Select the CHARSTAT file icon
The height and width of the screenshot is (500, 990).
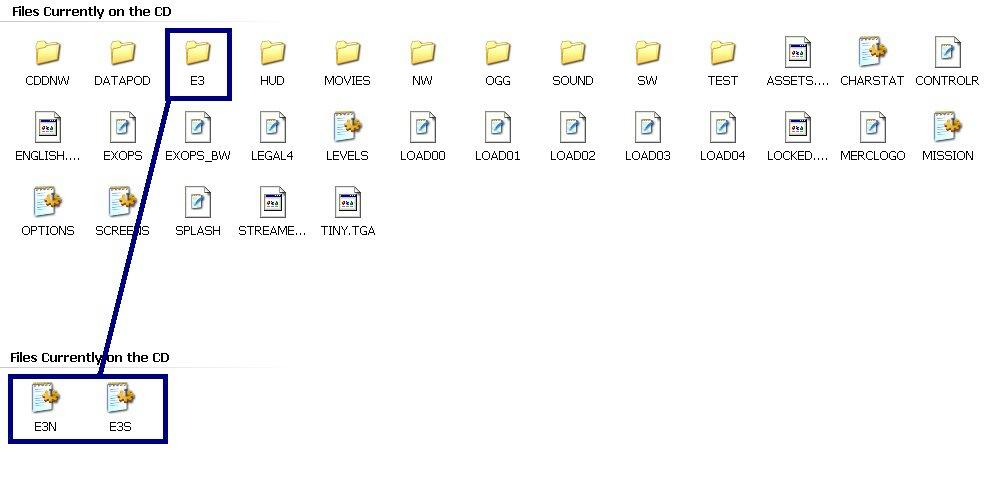873,52
